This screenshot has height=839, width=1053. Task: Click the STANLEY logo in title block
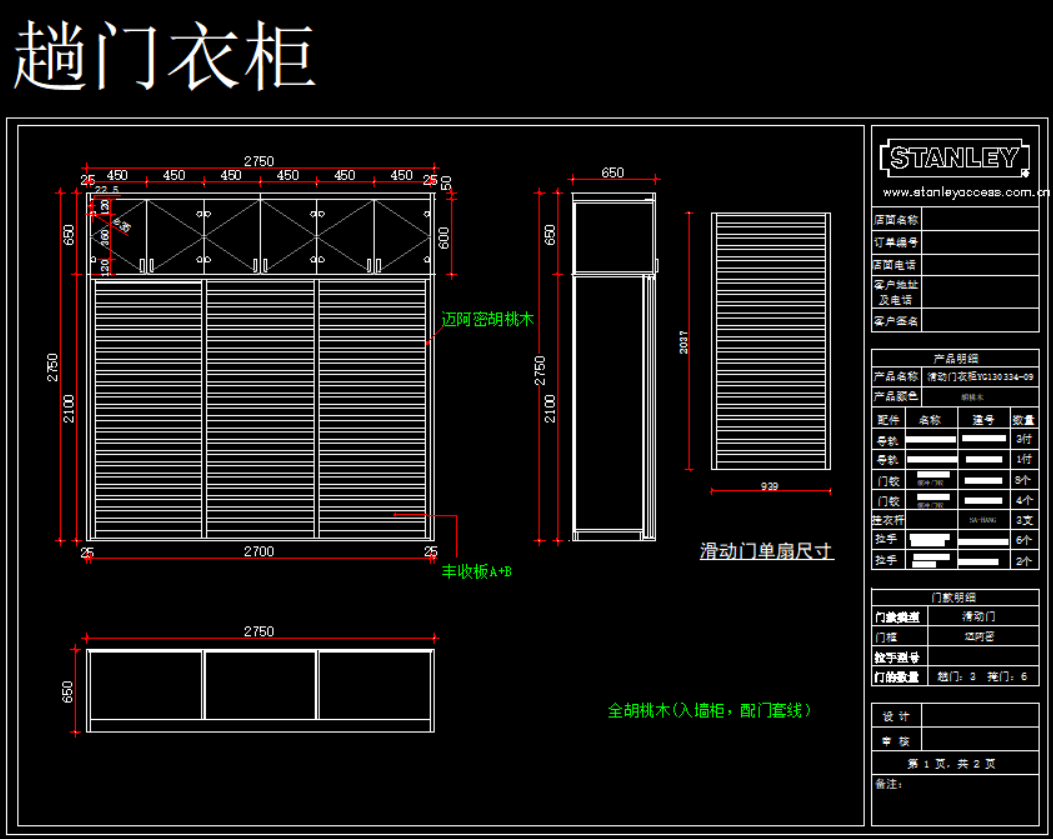tap(954, 157)
